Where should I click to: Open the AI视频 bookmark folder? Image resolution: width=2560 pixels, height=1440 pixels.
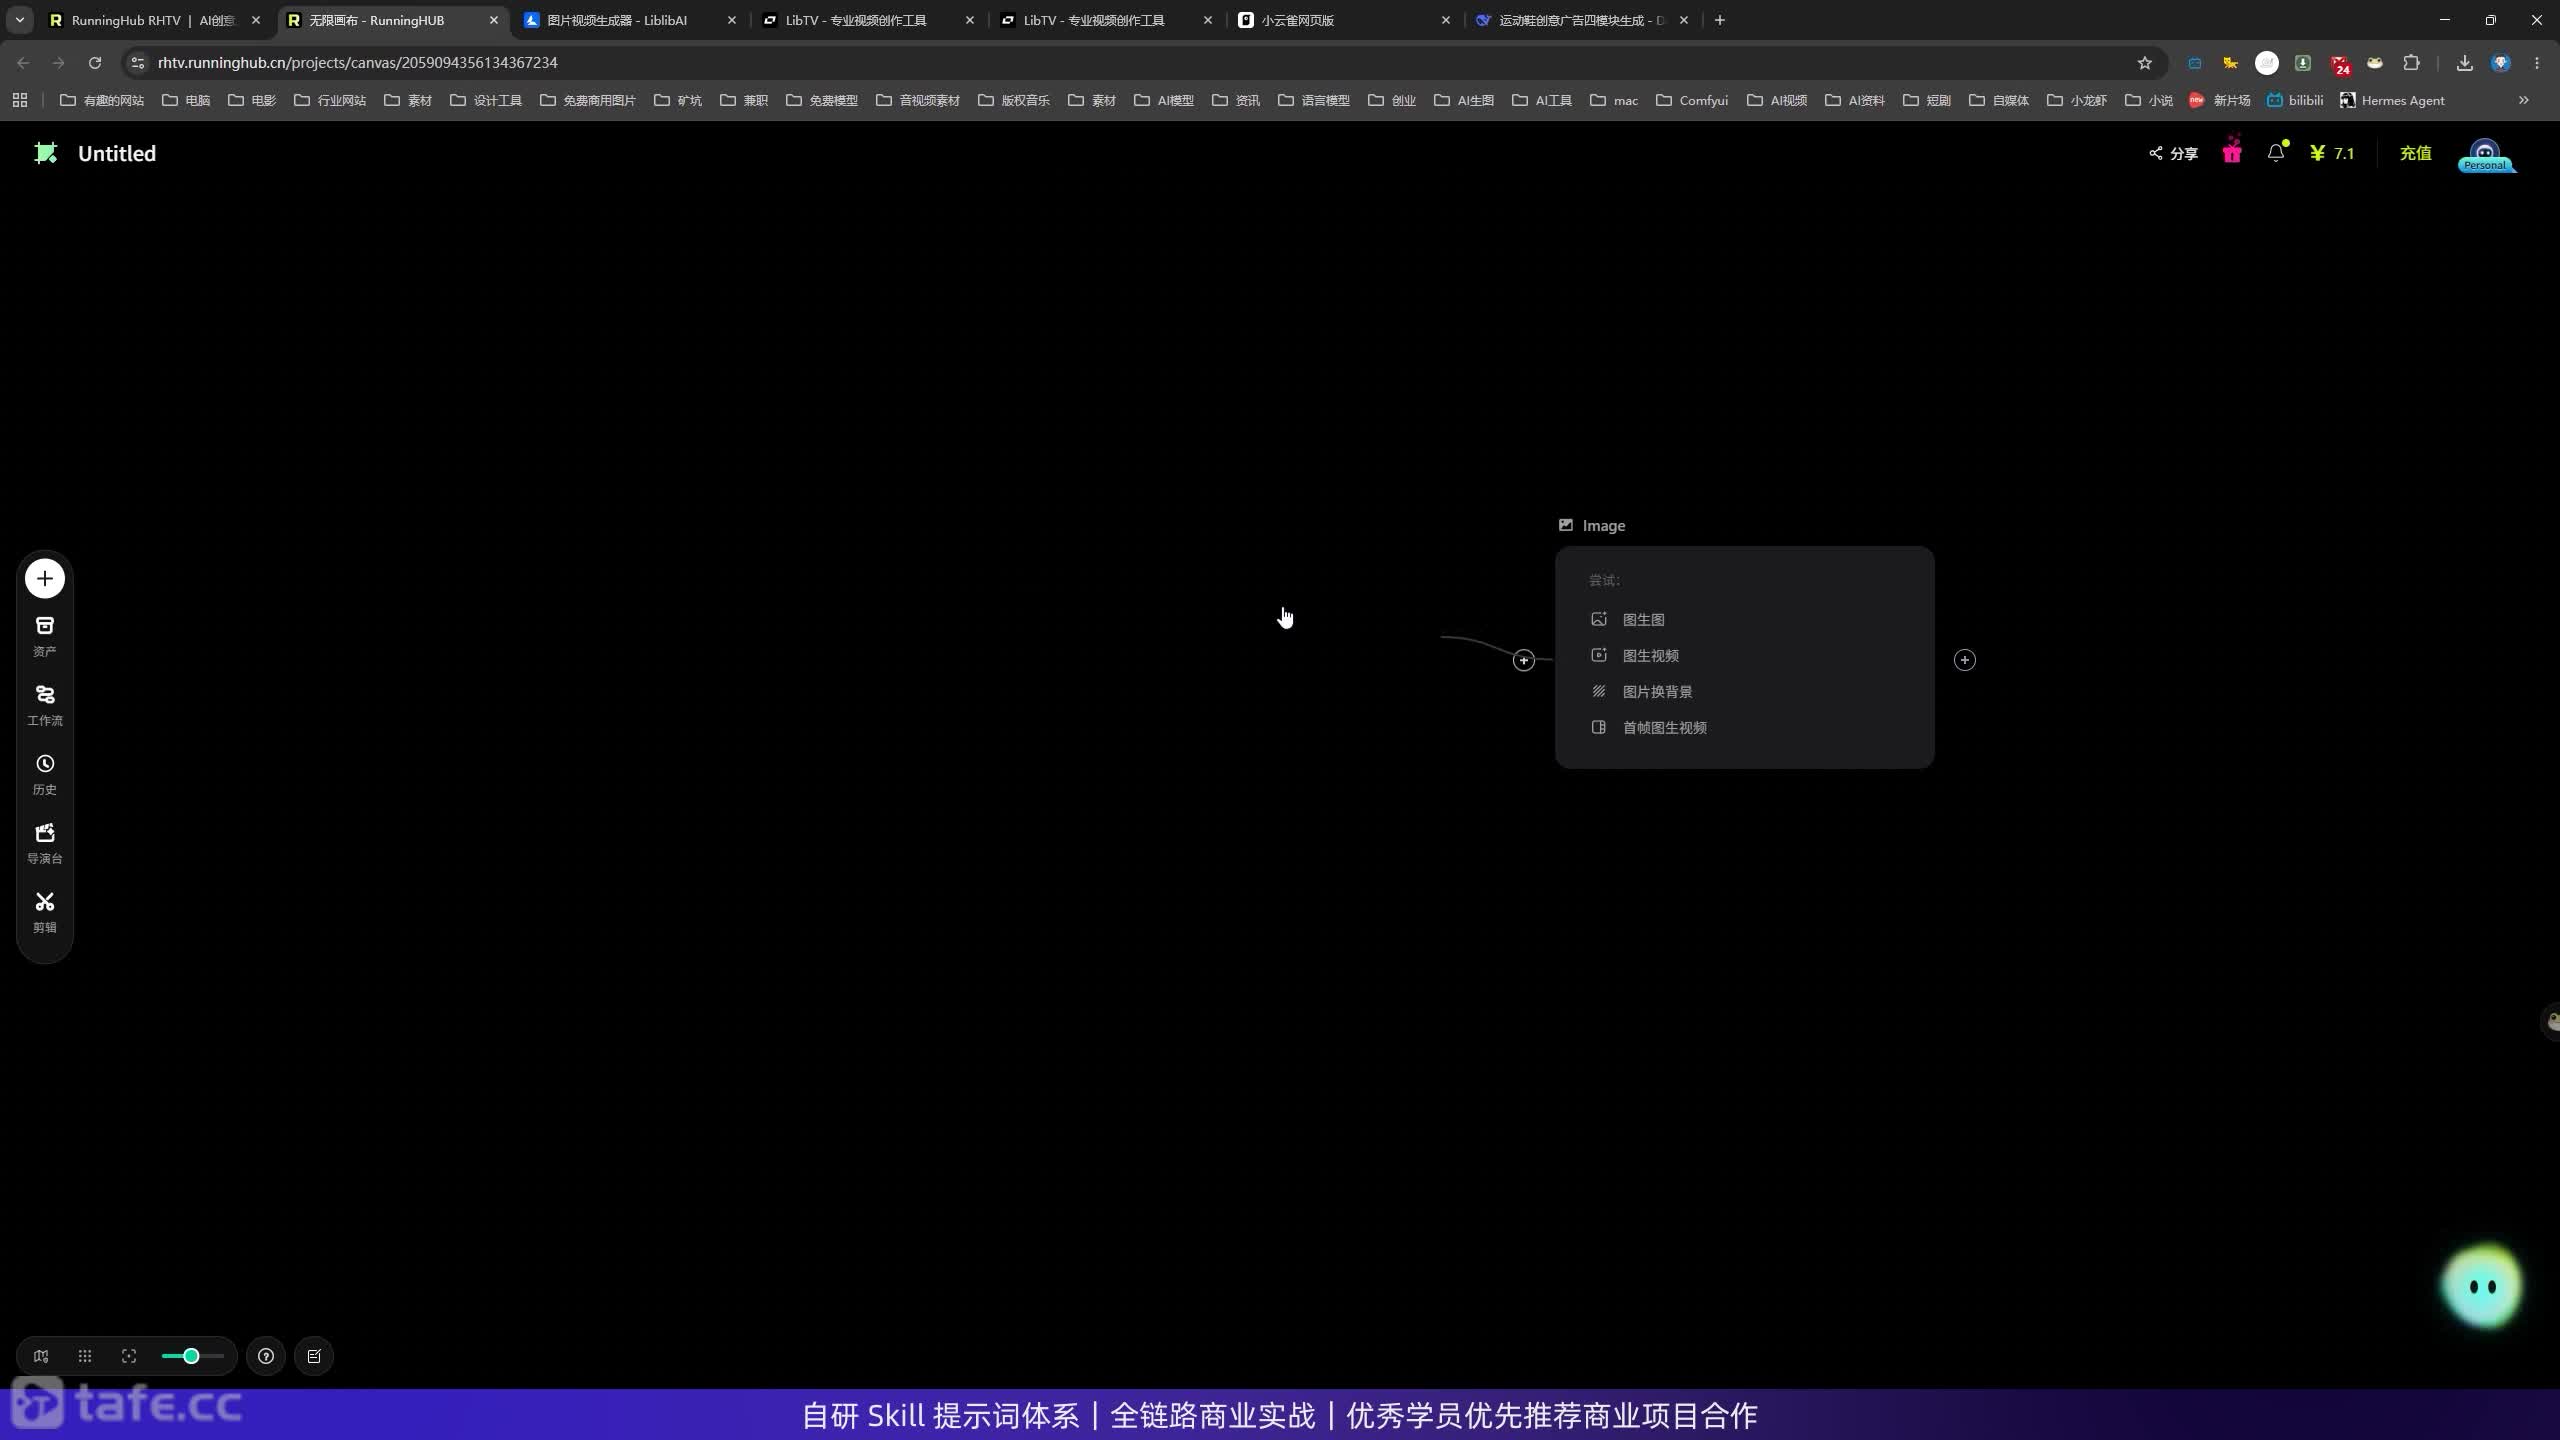coord(1777,100)
